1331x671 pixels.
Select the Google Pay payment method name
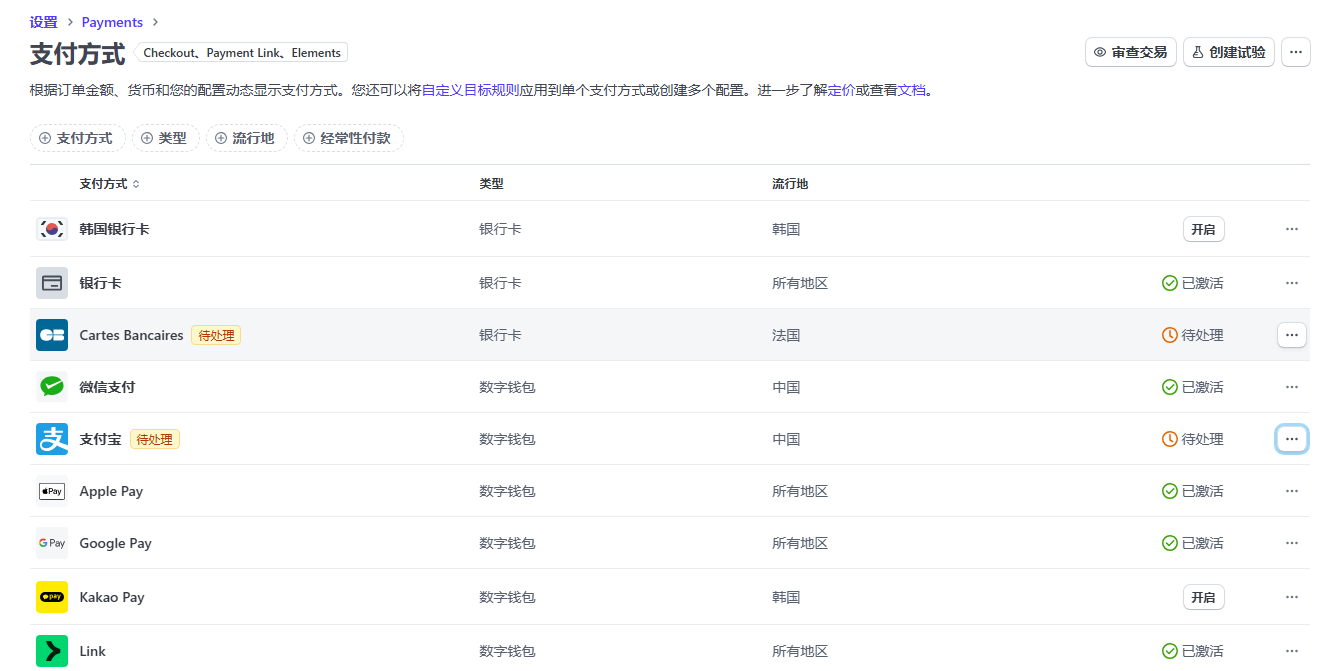116,543
